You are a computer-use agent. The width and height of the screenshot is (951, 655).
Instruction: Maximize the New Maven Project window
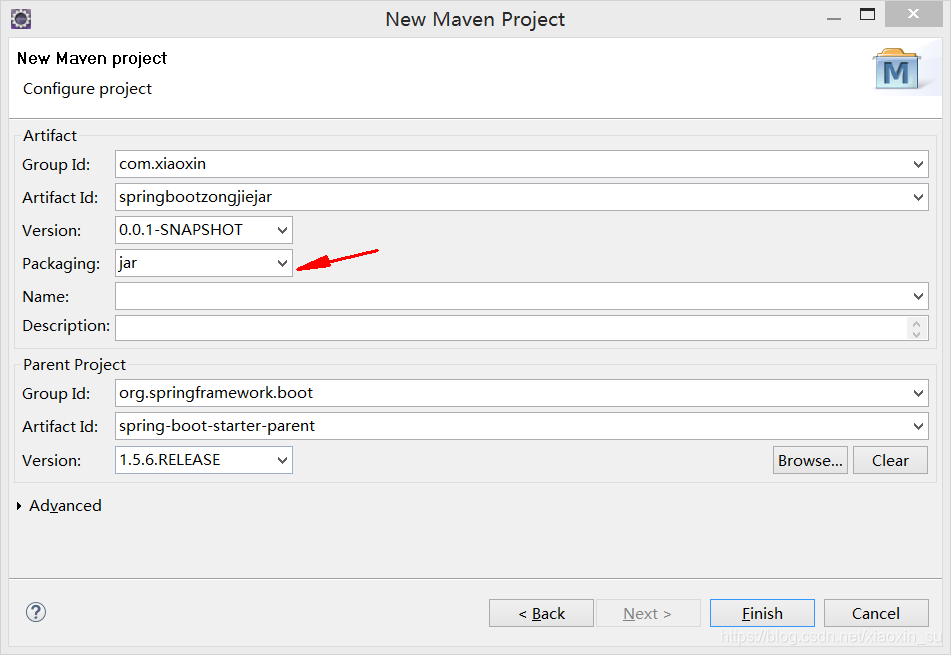(x=867, y=15)
